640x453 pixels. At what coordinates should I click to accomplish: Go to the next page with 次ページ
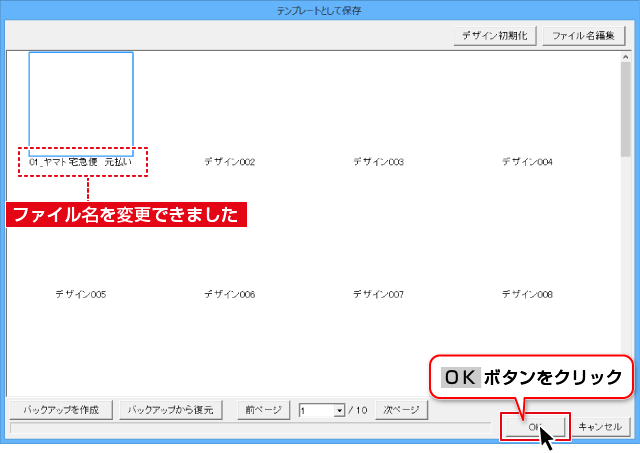[401, 410]
